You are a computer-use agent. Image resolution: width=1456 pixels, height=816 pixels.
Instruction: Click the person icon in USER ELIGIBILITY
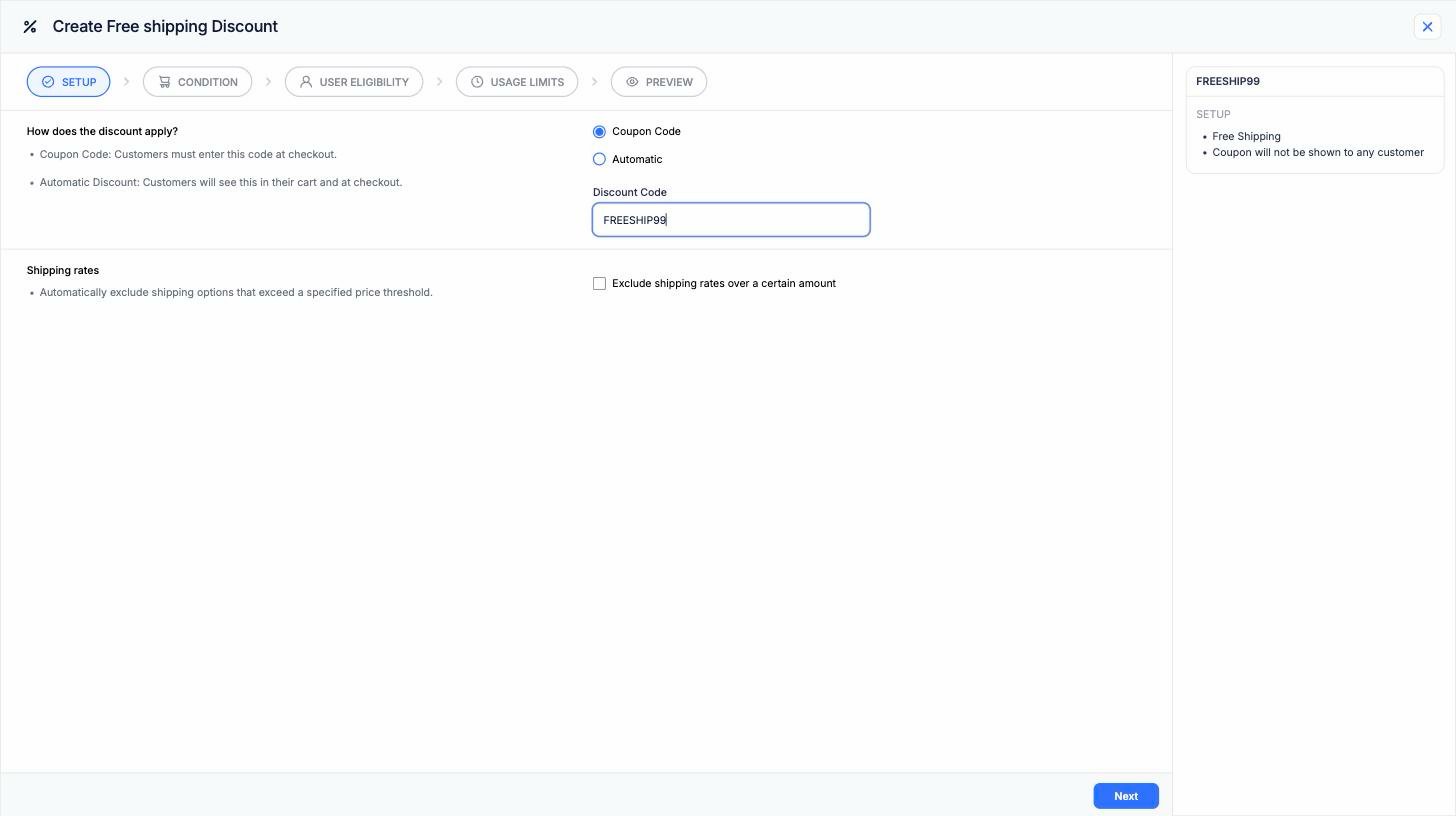click(306, 82)
